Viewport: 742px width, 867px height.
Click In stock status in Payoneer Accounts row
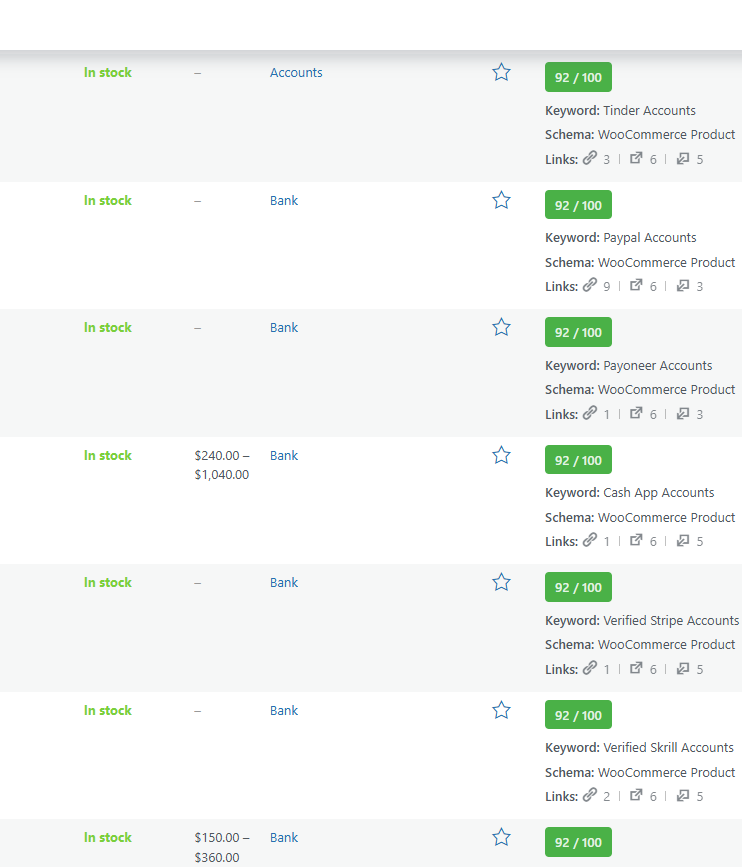point(108,328)
